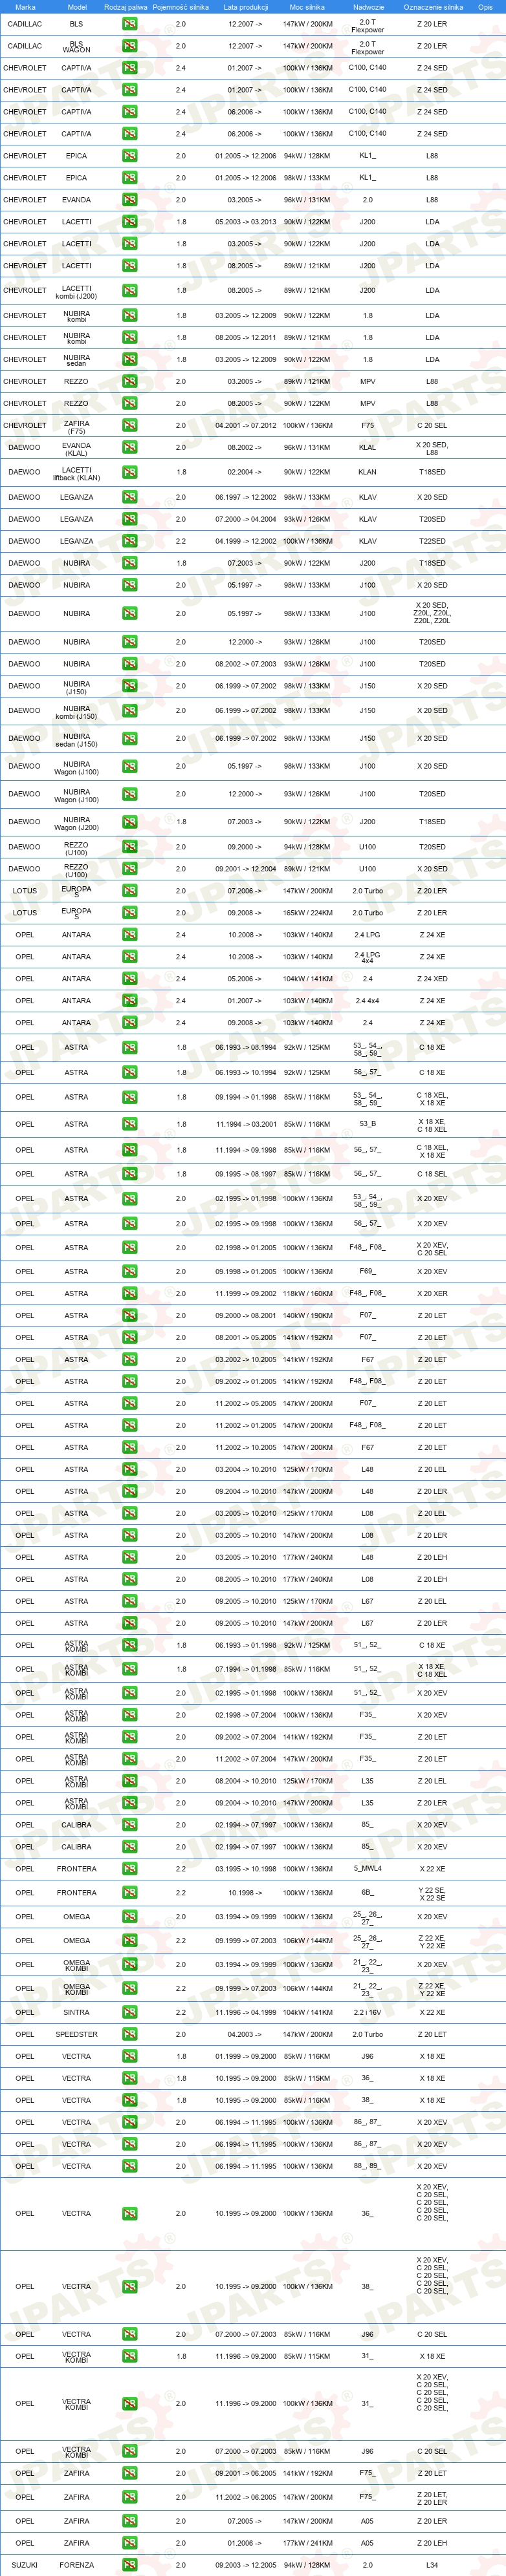Viewport: 506px width, 2576px height.
Task: Click fuel icon in Lotus EUROPA S 165kW row
Action: click(130, 913)
